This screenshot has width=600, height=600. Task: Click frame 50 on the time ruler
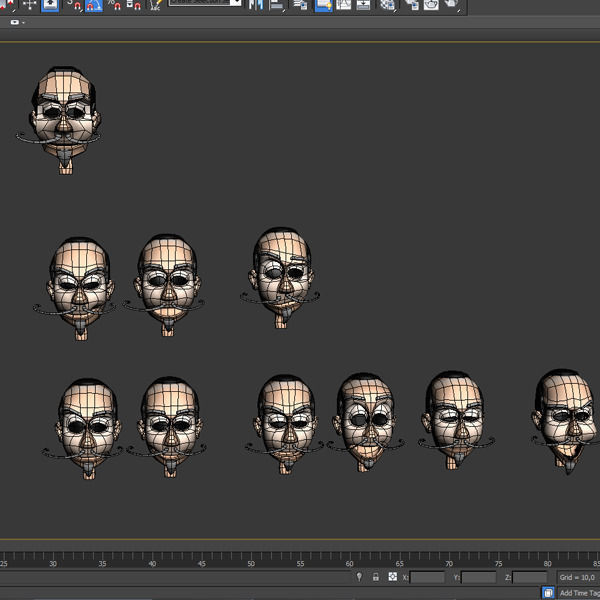click(251, 564)
